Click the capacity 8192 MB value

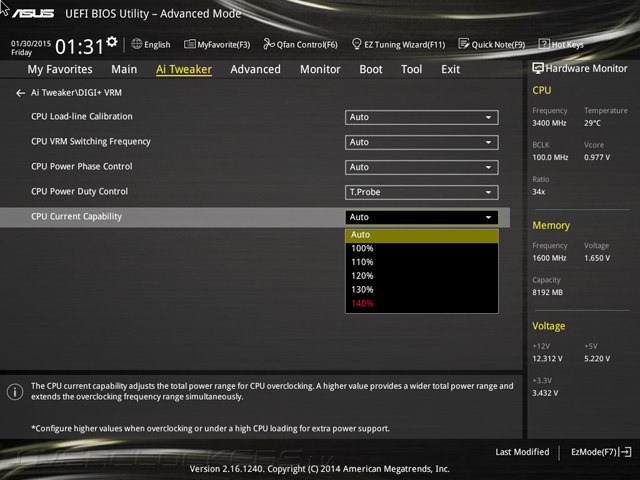547,293
